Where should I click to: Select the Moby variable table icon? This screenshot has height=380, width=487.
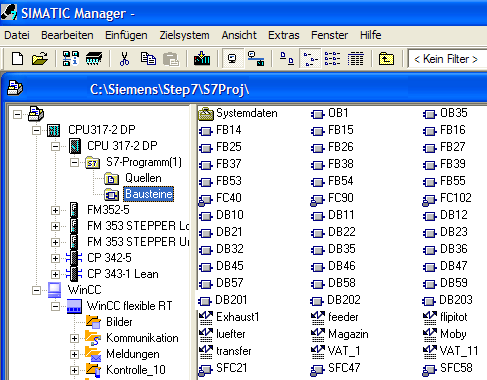point(430,335)
